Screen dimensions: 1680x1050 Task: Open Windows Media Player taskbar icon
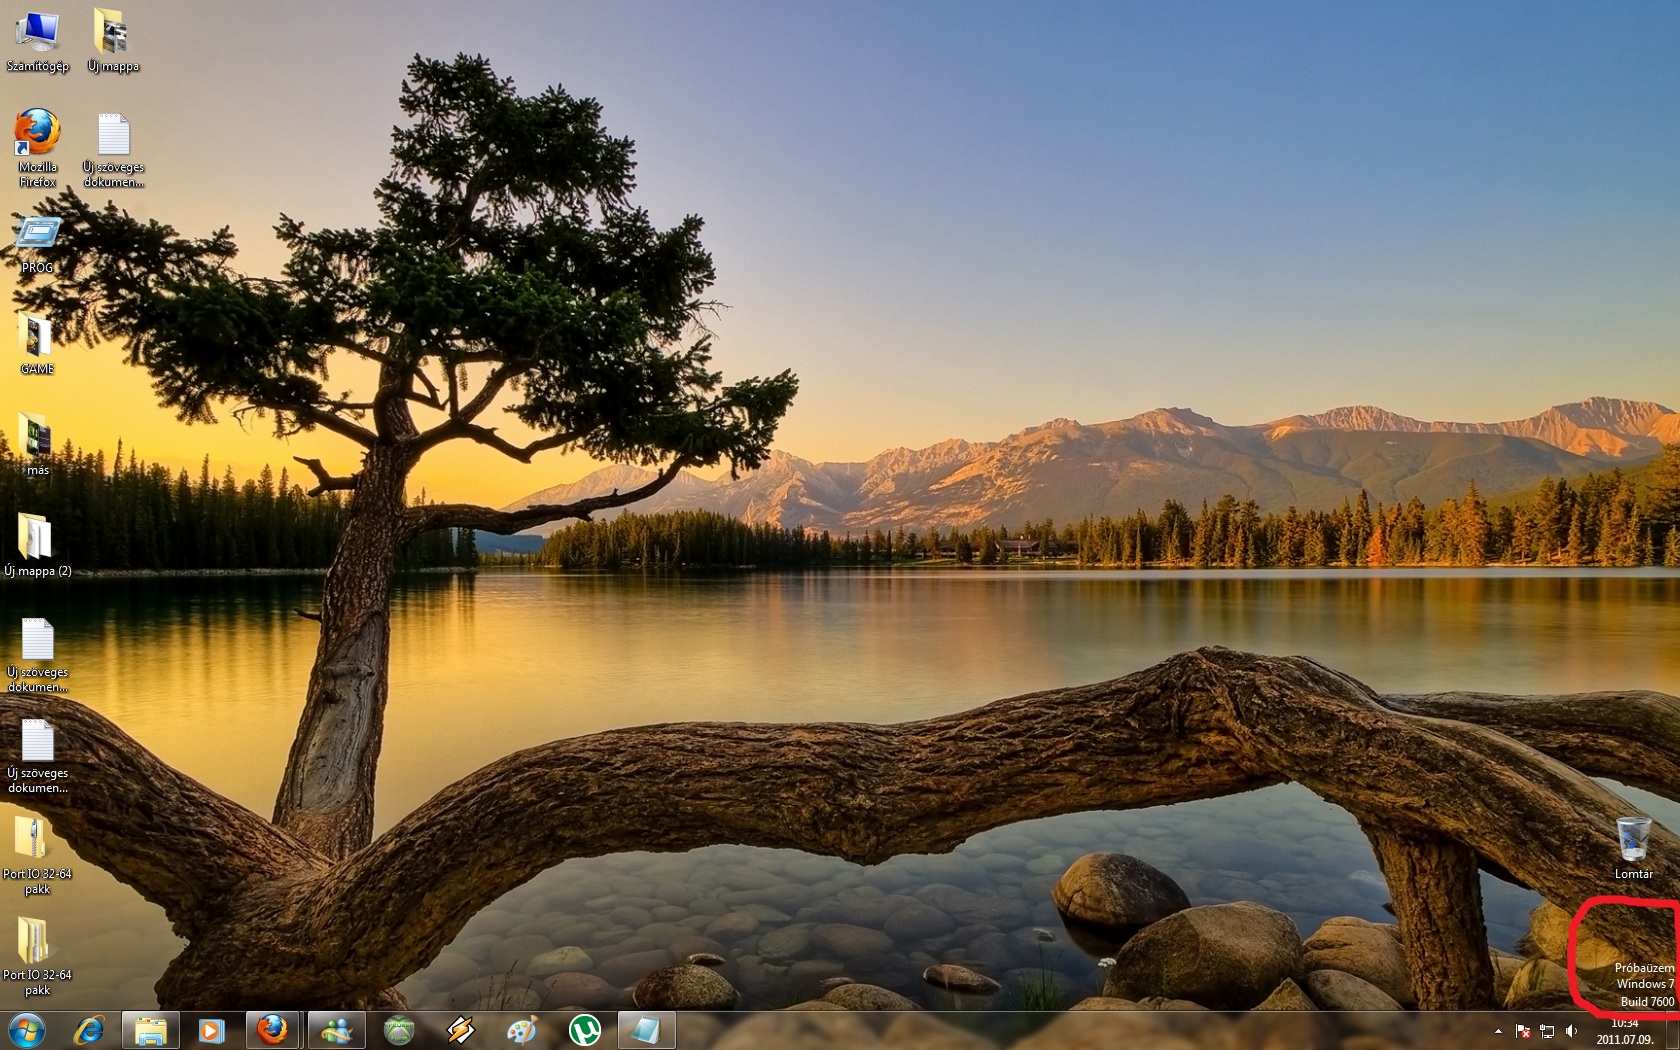pos(211,1030)
